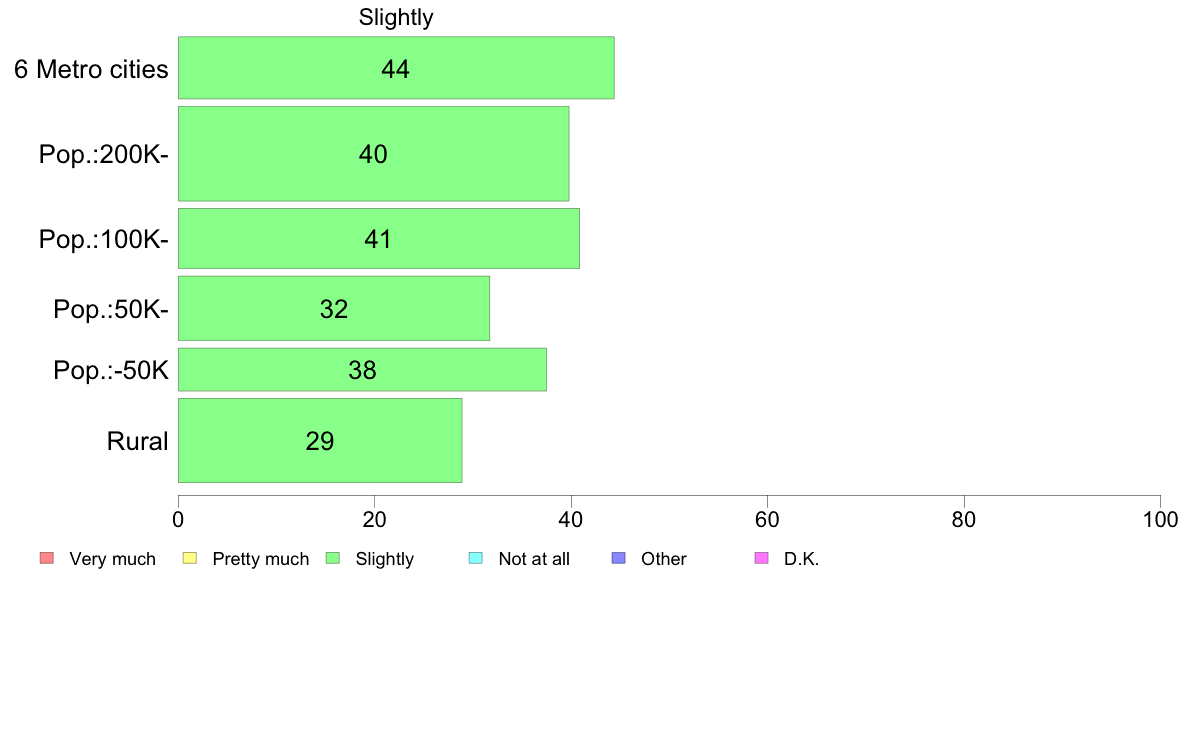Click the 60 tick label on the axis
Image resolution: width=1188 pixels, height=736 pixels.
(768, 519)
